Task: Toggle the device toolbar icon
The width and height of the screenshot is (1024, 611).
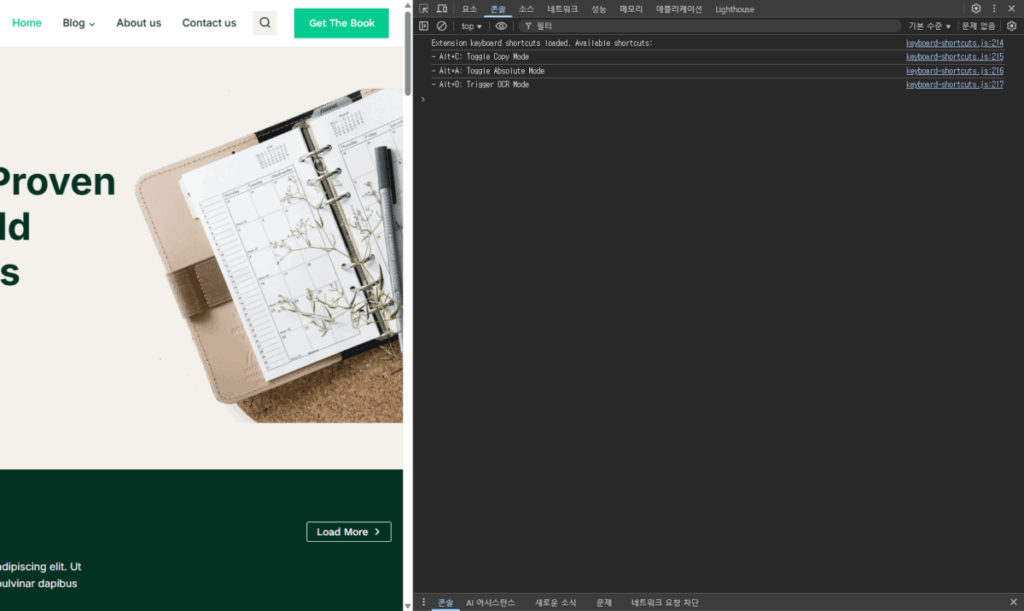Action: [x=441, y=9]
